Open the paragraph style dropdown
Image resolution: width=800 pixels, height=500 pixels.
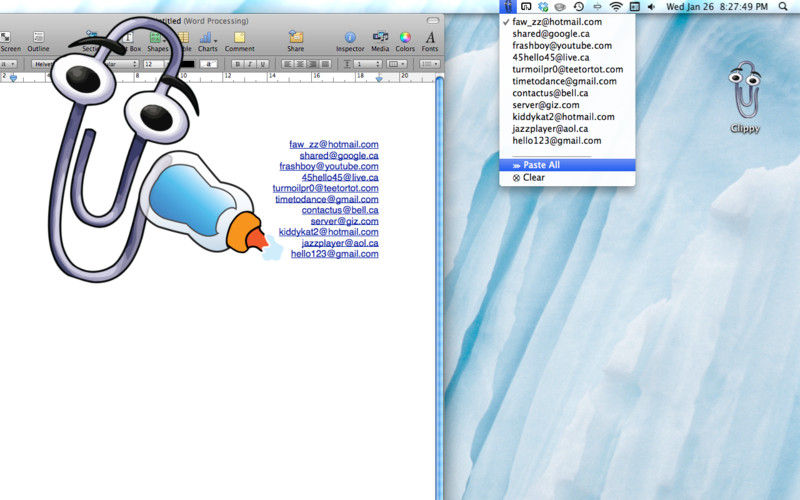[9, 64]
